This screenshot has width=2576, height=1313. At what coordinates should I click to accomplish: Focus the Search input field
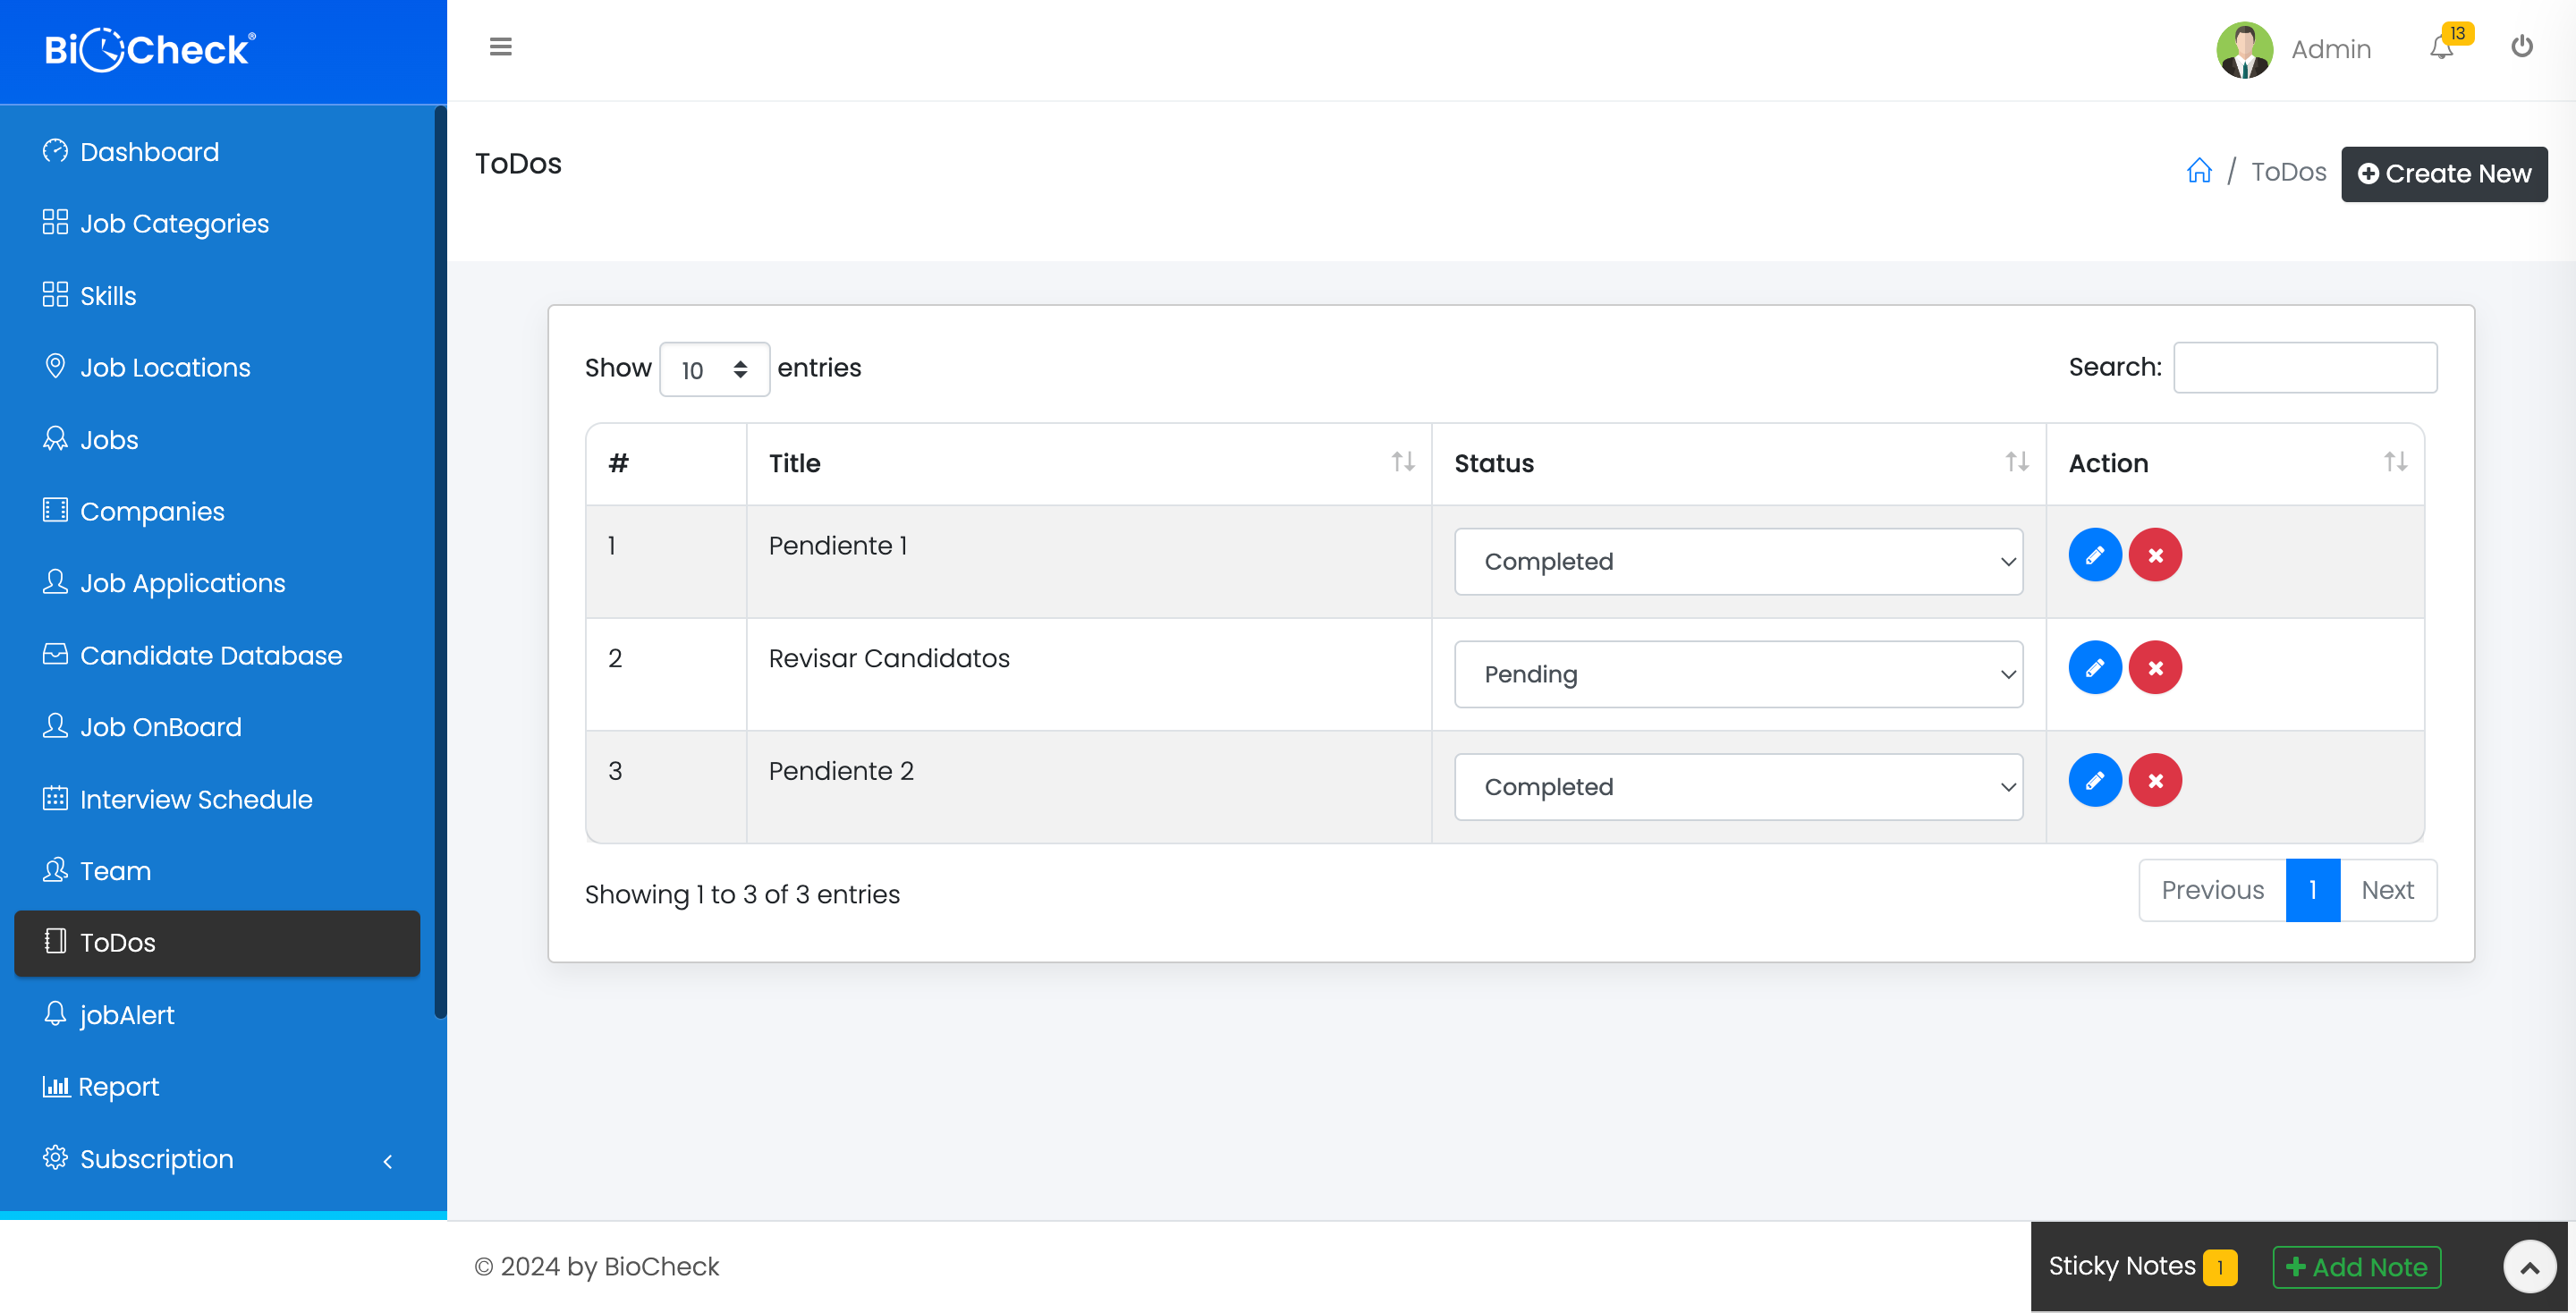tap(2304, 368)
